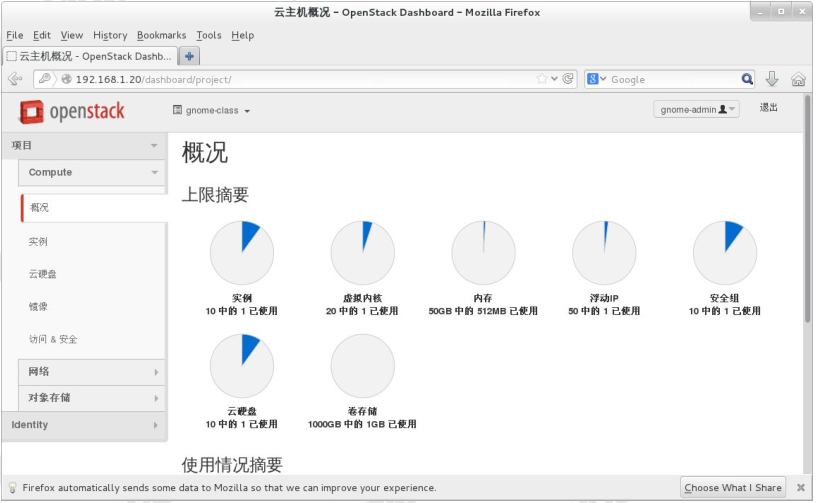Image resolution: width=816 pixels, height=503 pixels.
Task: Open 实例 in the sidebar
Action: 38,241
